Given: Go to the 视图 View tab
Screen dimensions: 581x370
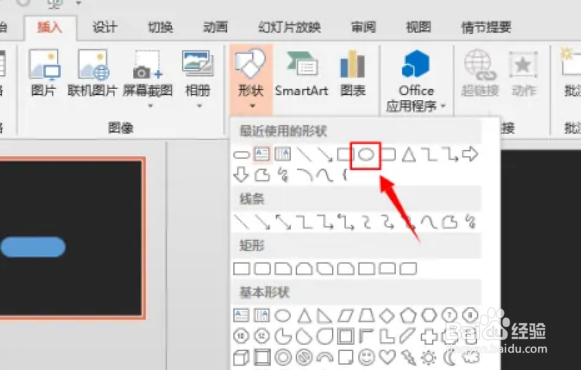Looking at the screenshot, I should tap(418, 27).
